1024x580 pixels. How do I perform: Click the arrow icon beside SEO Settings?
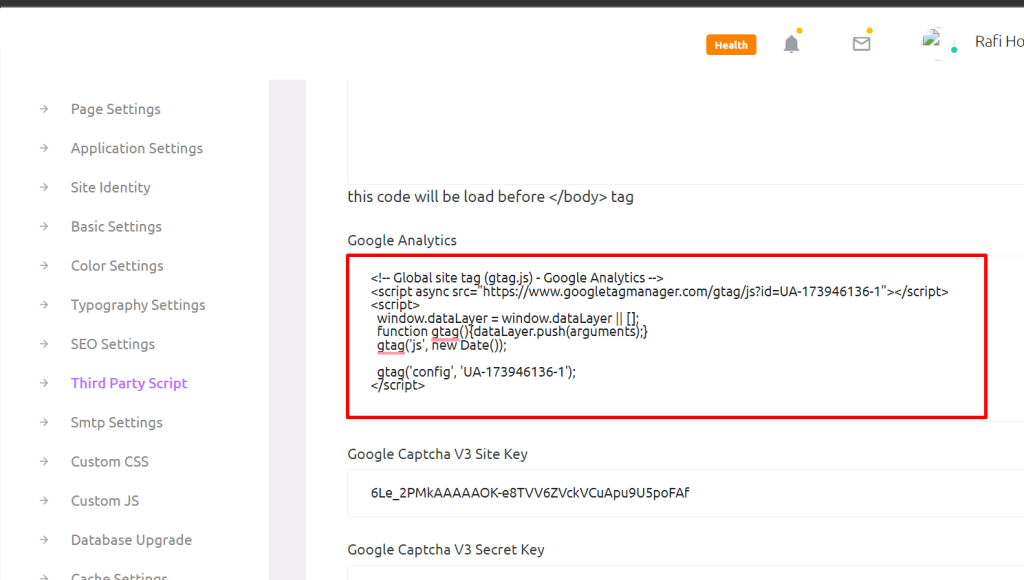[x=44, y=344]
